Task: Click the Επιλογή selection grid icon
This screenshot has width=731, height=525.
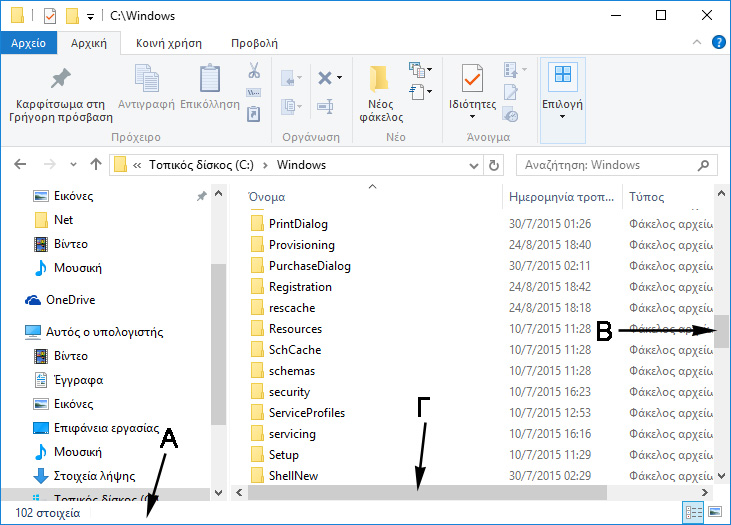Action: tap(562, 75)
